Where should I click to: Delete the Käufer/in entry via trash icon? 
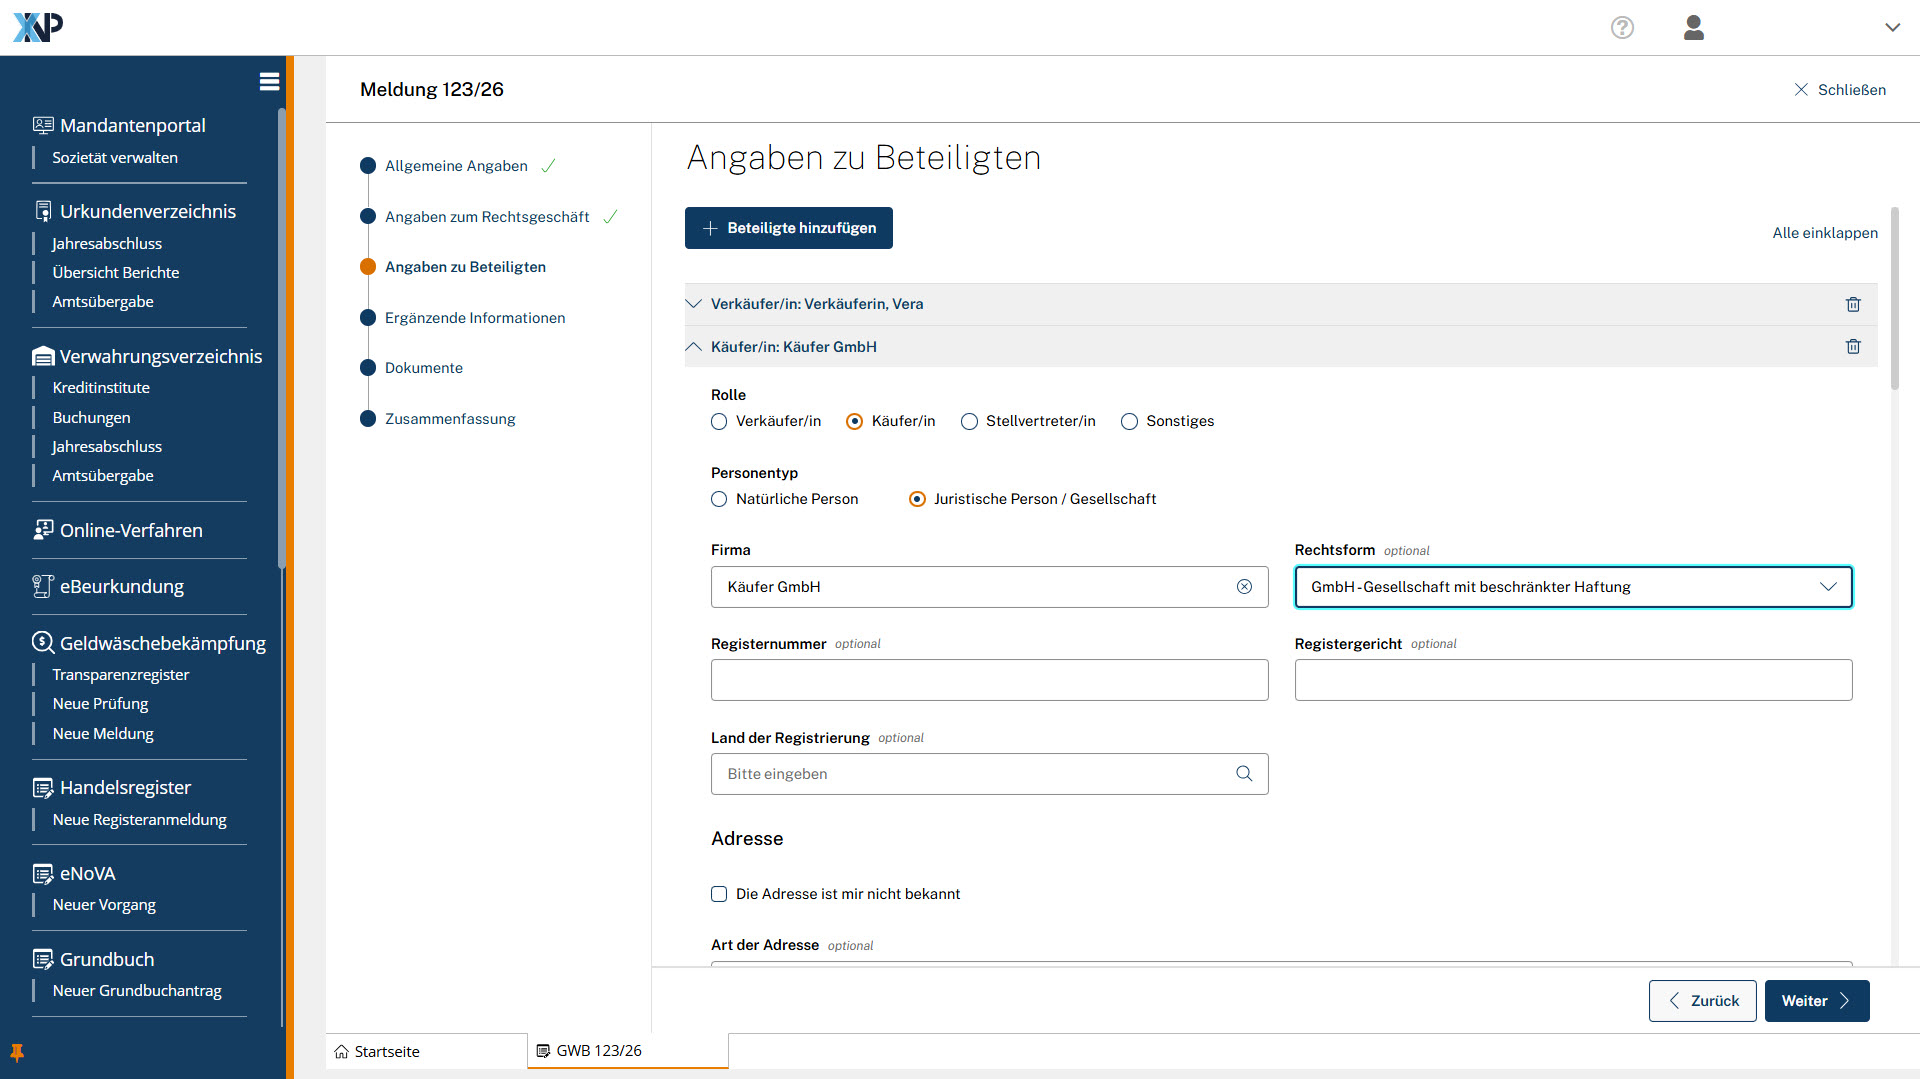[1853, 347]
